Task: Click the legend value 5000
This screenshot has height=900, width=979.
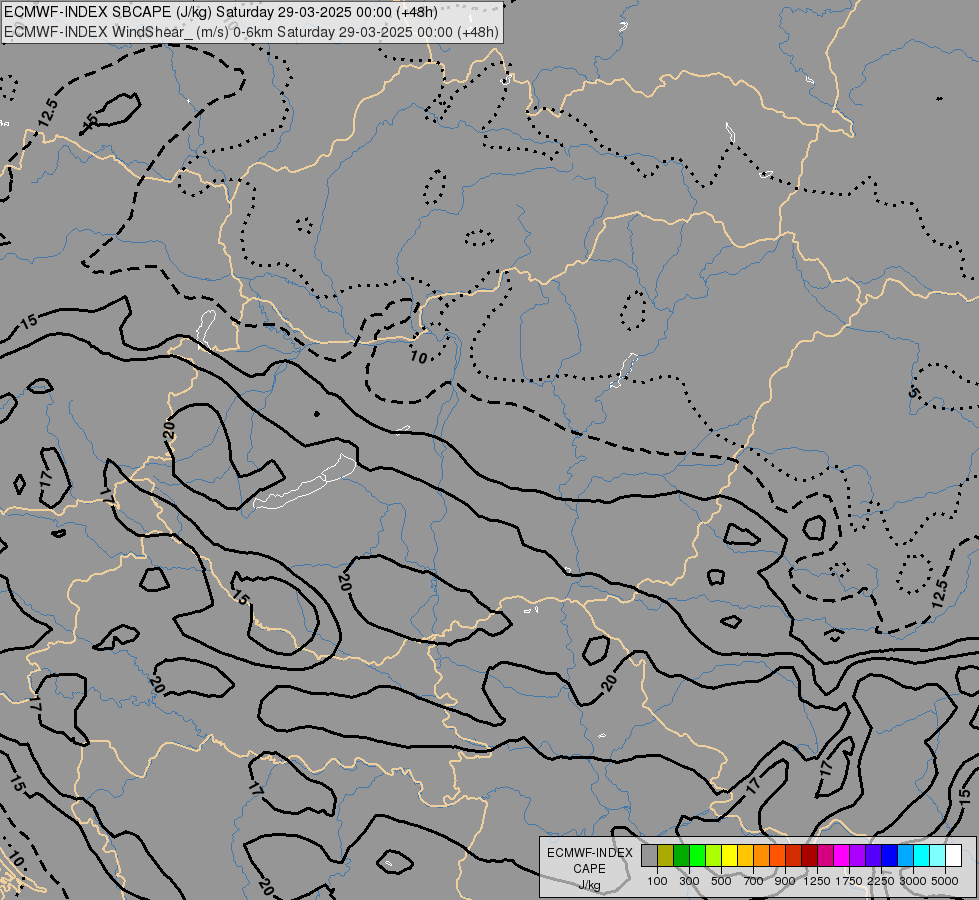Action: [x=945, y=881]
